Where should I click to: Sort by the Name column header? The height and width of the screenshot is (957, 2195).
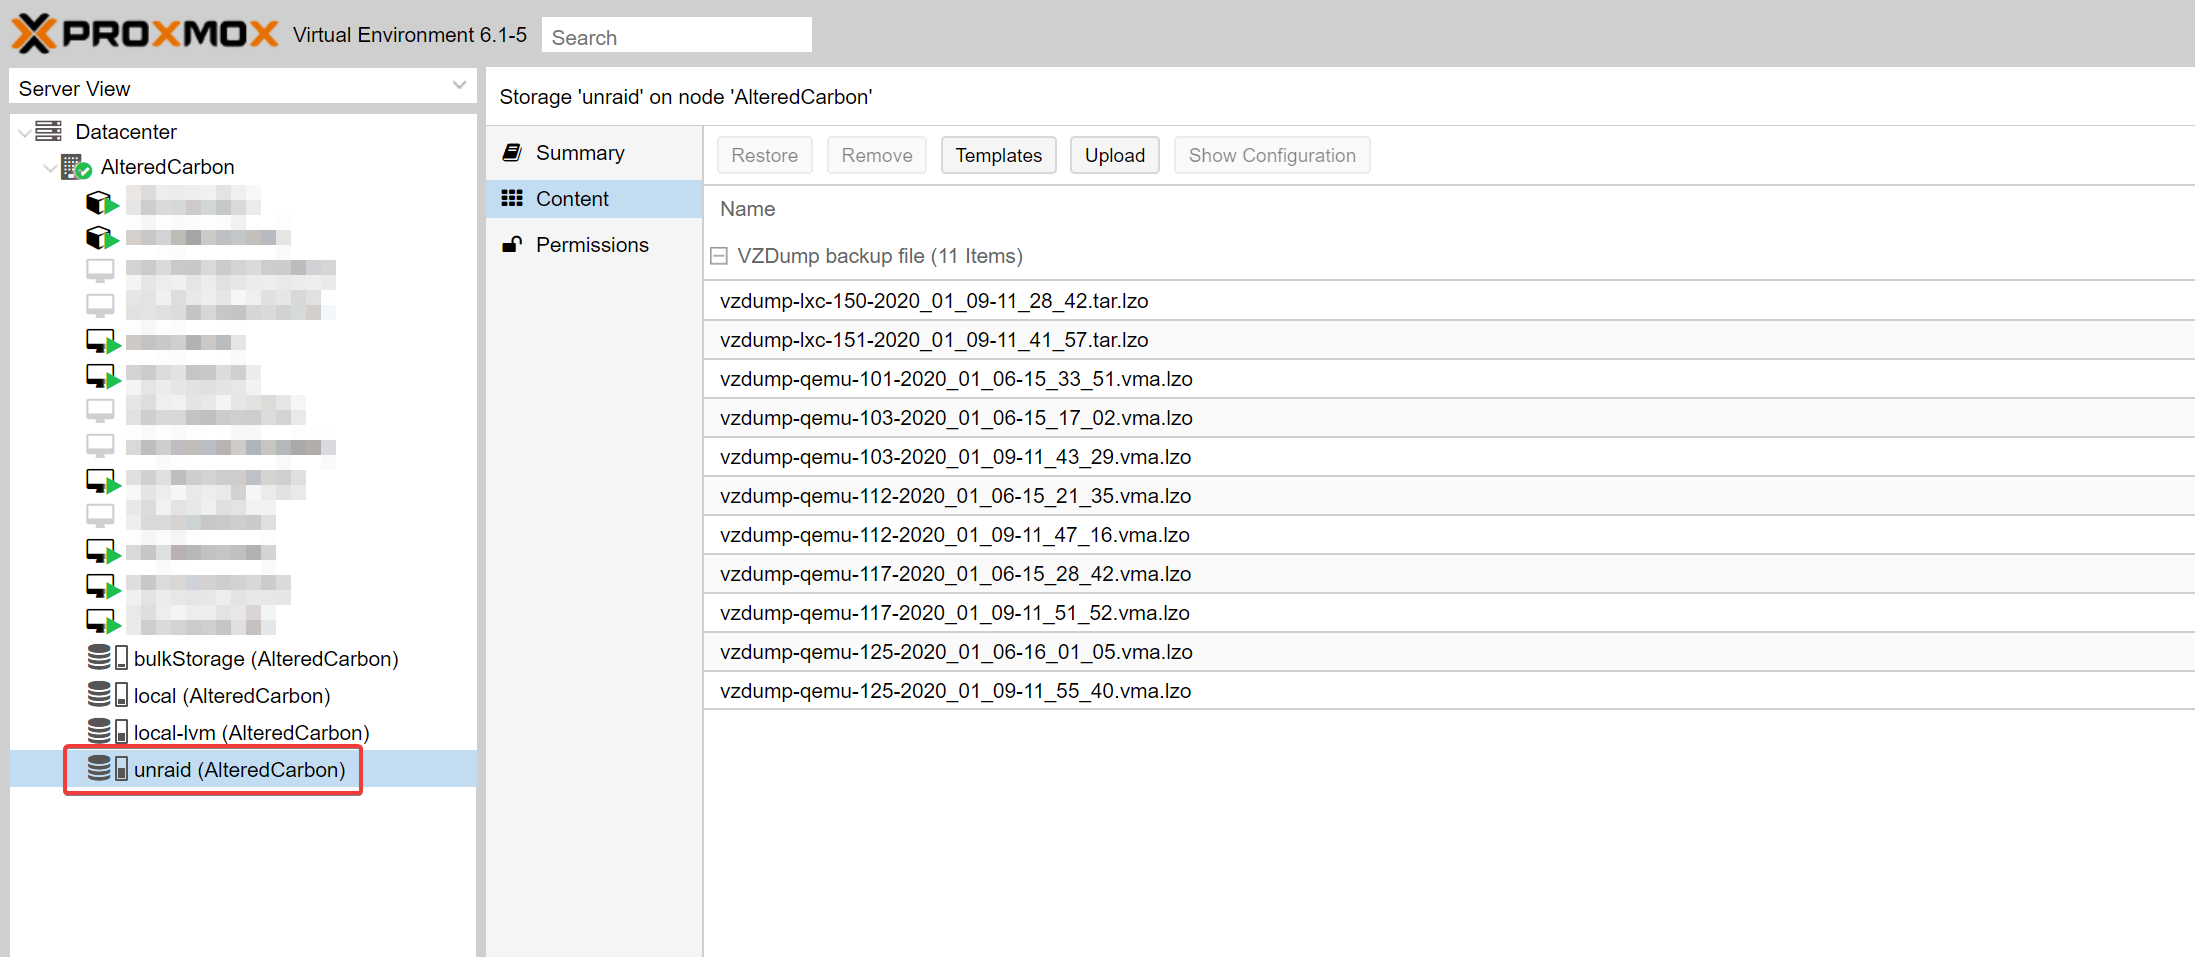[748, 209]
